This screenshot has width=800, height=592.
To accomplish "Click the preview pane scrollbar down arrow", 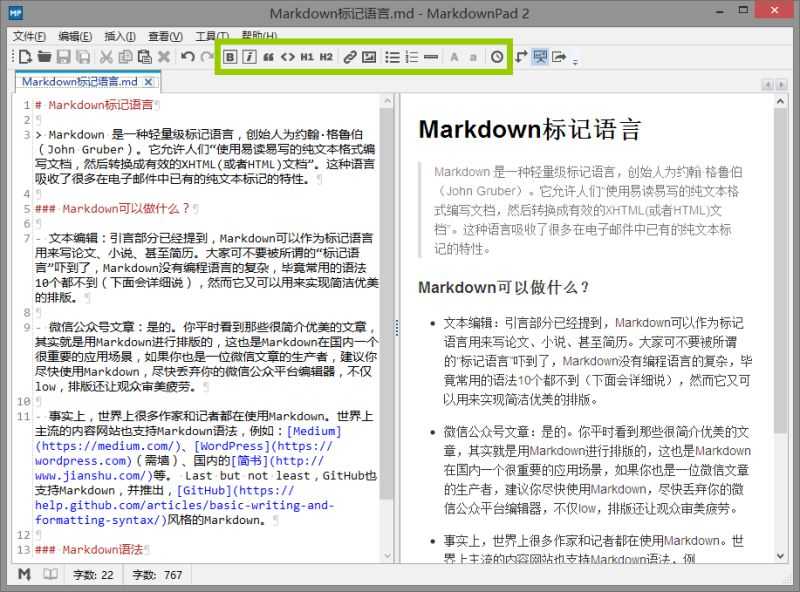I will pos(780,556).
